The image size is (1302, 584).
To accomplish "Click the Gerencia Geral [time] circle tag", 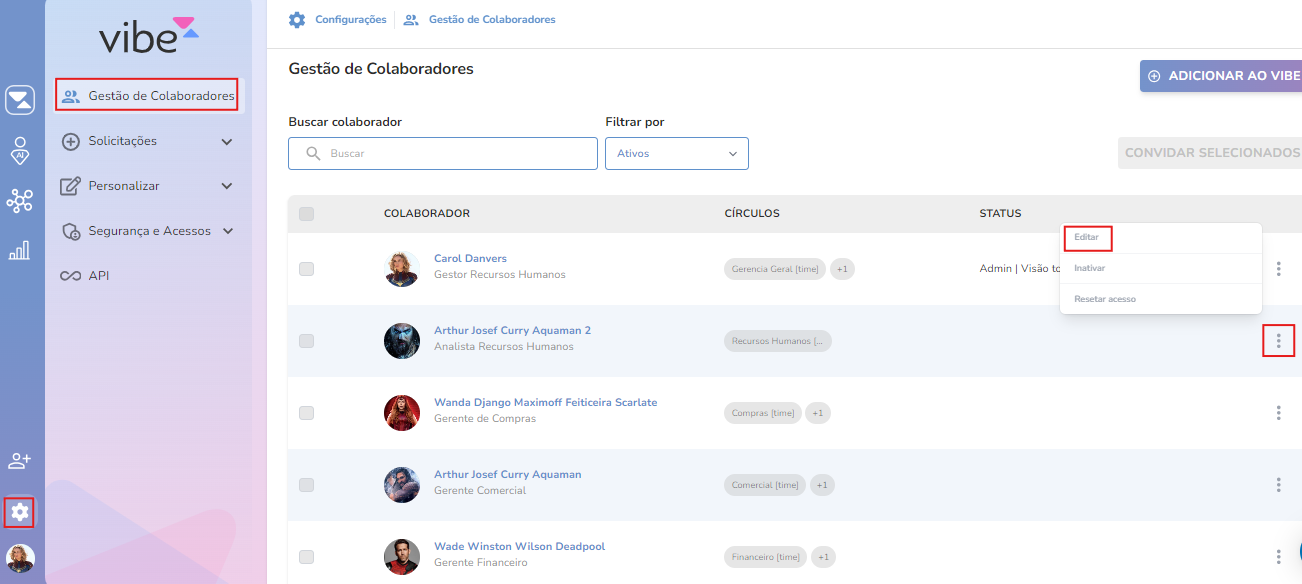I will [775, 269].
